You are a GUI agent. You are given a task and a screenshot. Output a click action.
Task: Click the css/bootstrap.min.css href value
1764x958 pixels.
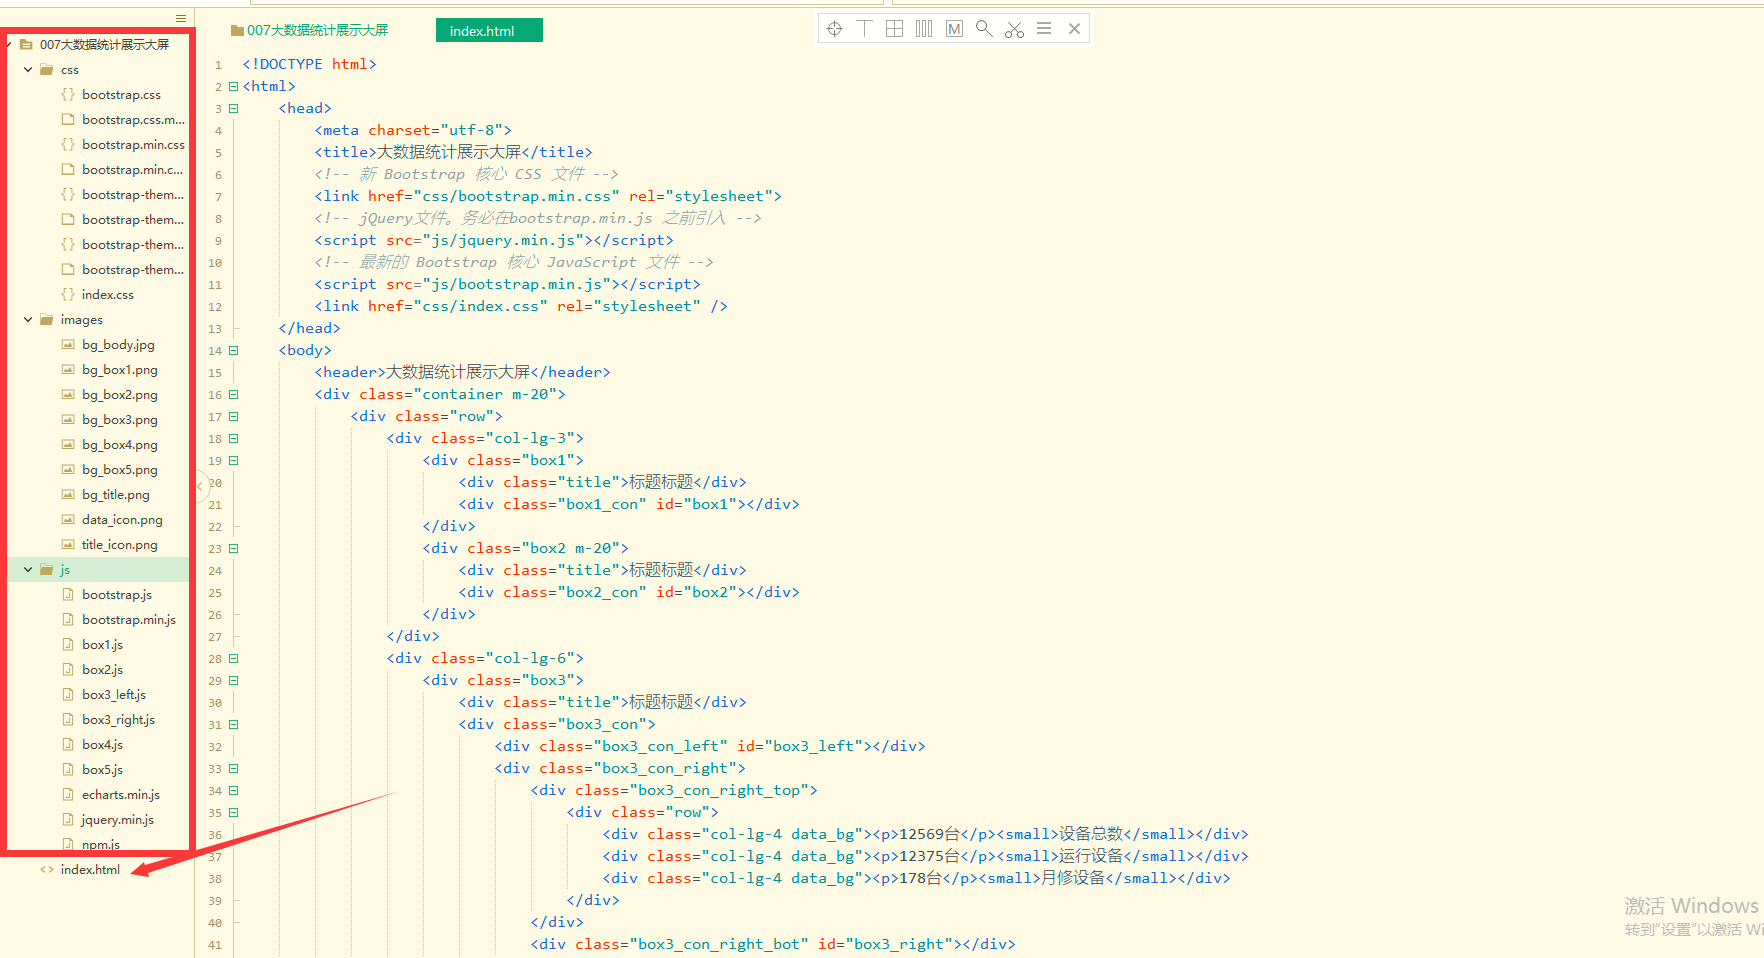coord(515,196)
